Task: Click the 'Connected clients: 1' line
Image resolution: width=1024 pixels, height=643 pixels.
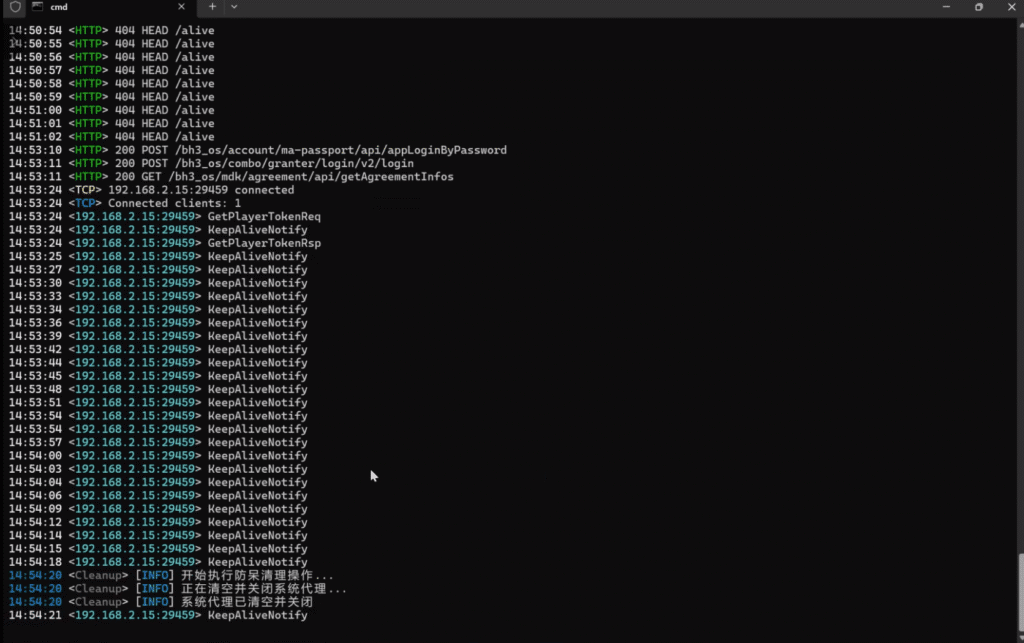Action: (174, 203)
